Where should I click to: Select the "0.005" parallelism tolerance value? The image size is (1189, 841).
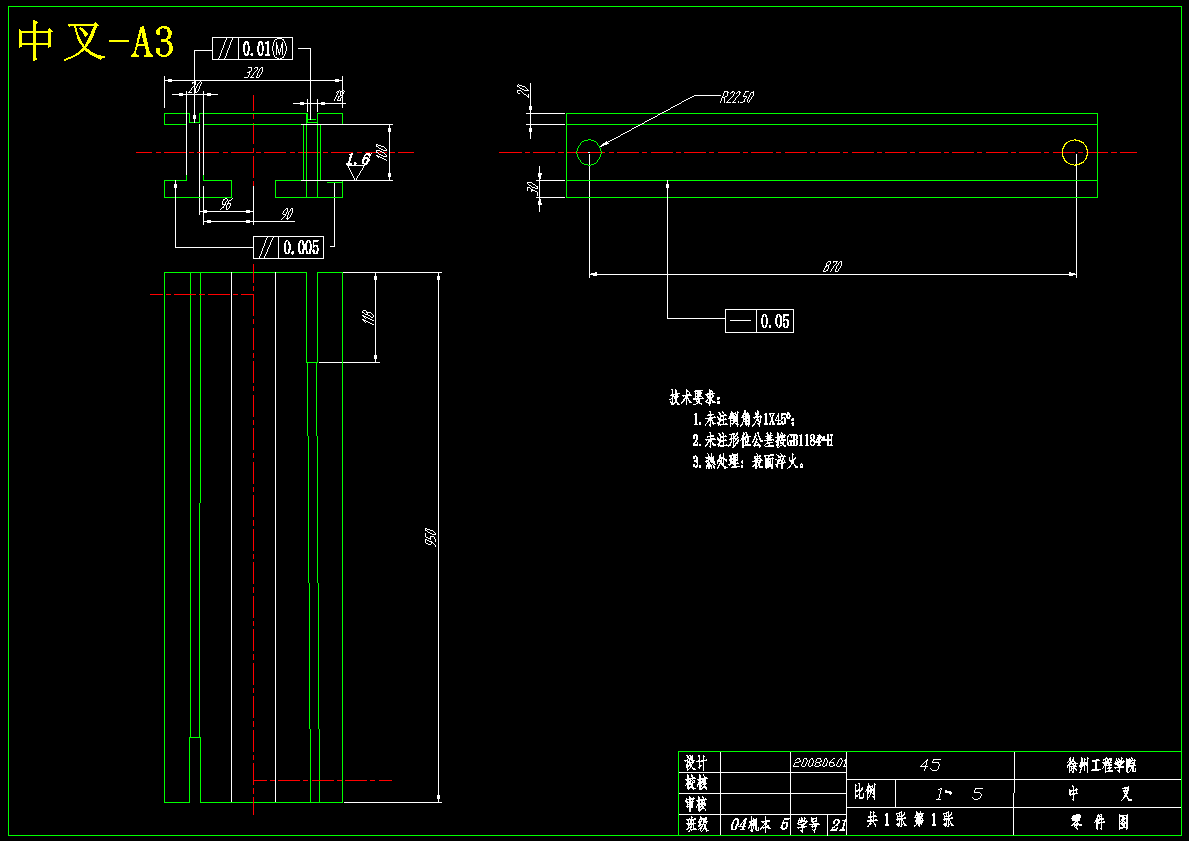(301, 247)
